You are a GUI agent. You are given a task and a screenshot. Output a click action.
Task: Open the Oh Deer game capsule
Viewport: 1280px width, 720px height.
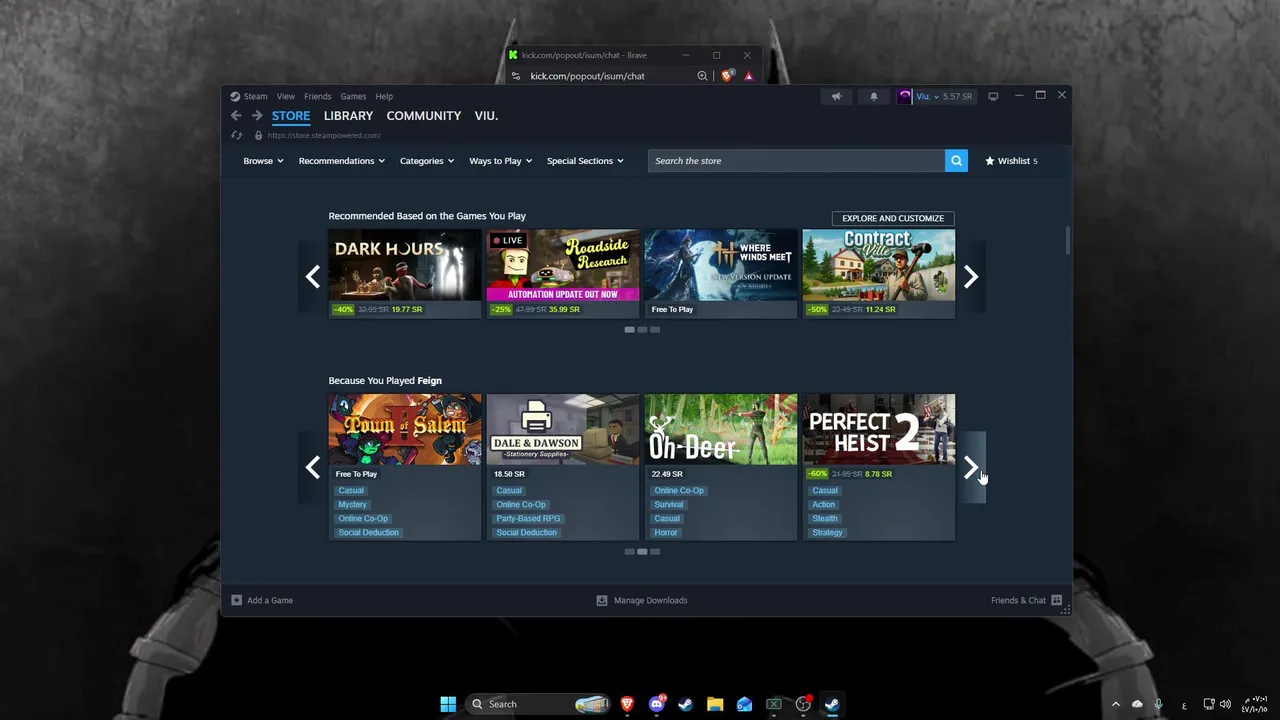tap(721, 467)
